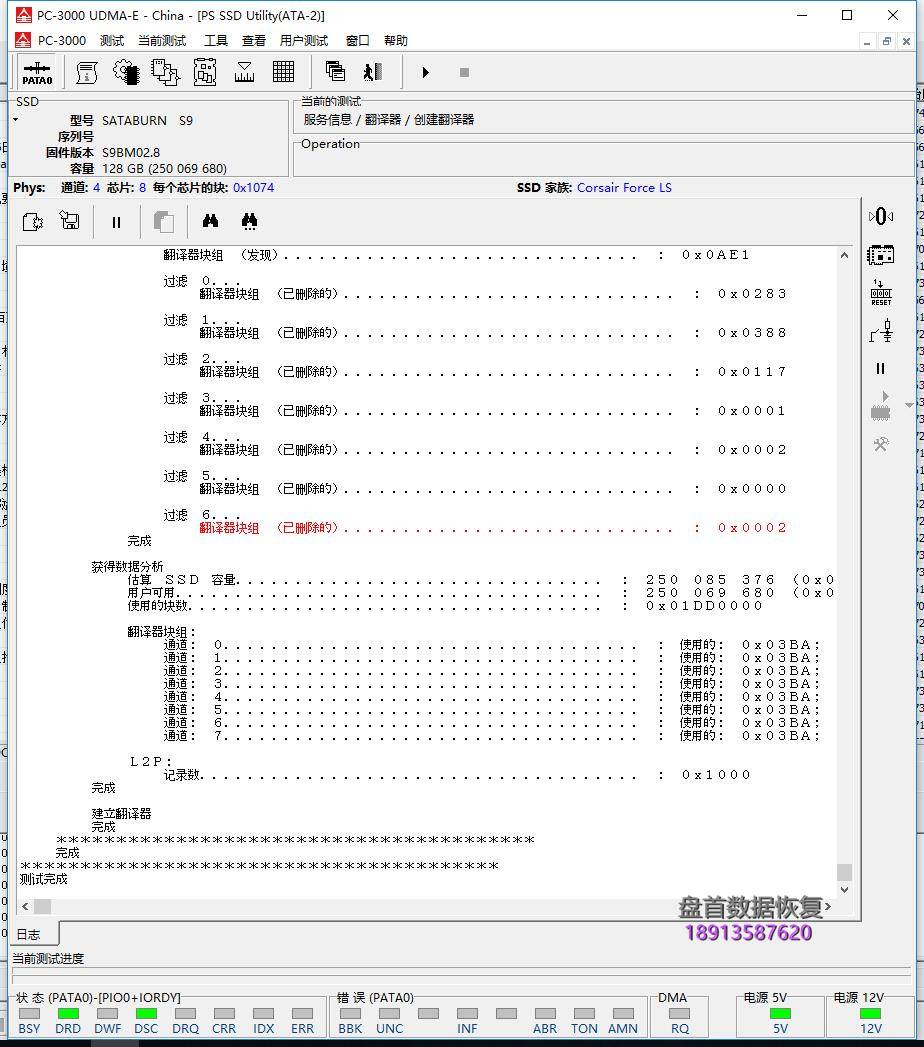Click the gear-and-chip settings icon
This screenshot has height=1047, width=924.
click(126, 72)
